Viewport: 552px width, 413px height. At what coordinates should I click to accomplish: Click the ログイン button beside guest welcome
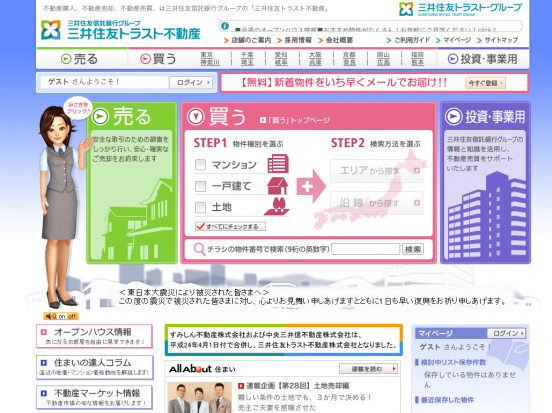[191, 82]
